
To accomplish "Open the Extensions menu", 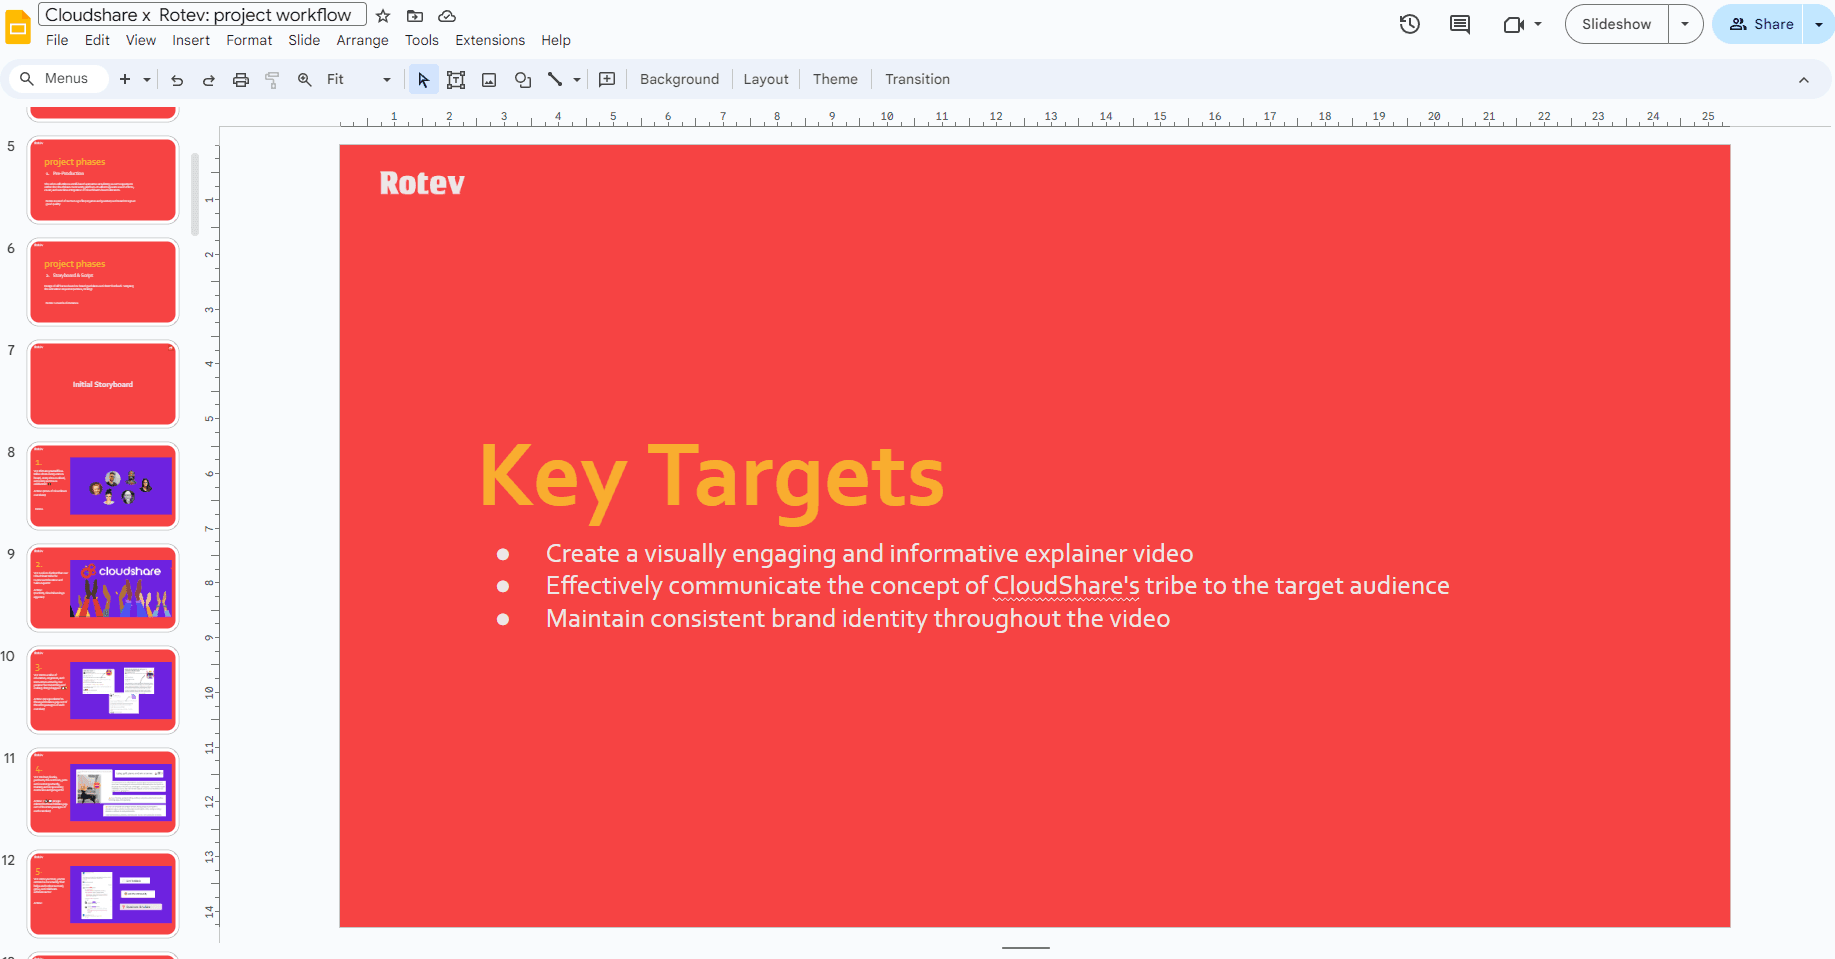I will click(x=490, y=40).
